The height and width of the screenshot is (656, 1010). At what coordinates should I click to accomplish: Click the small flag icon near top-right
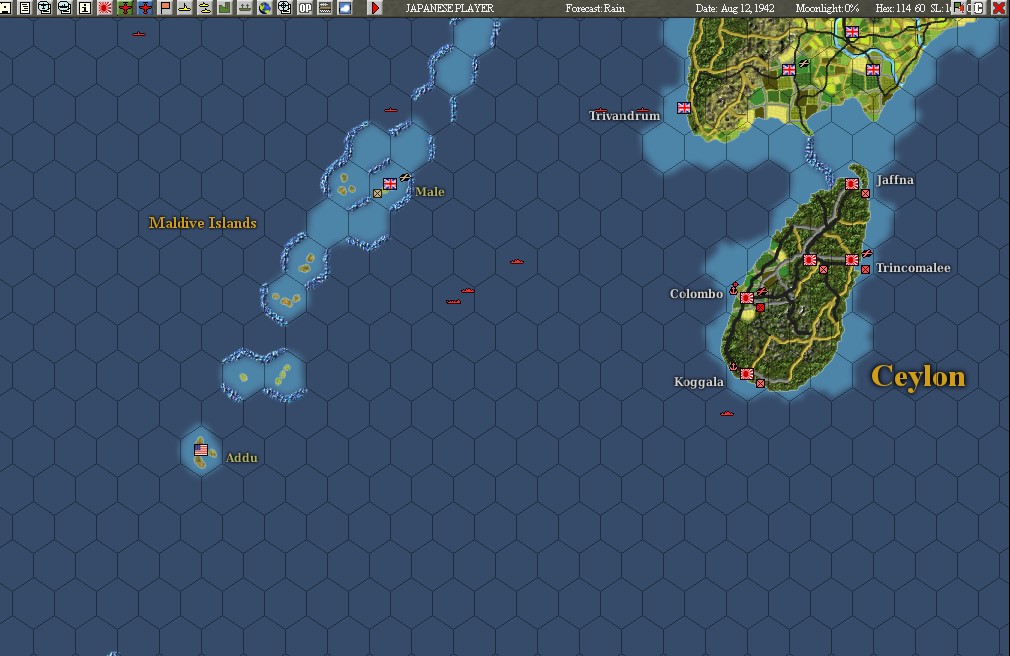[x=959, y=8]
